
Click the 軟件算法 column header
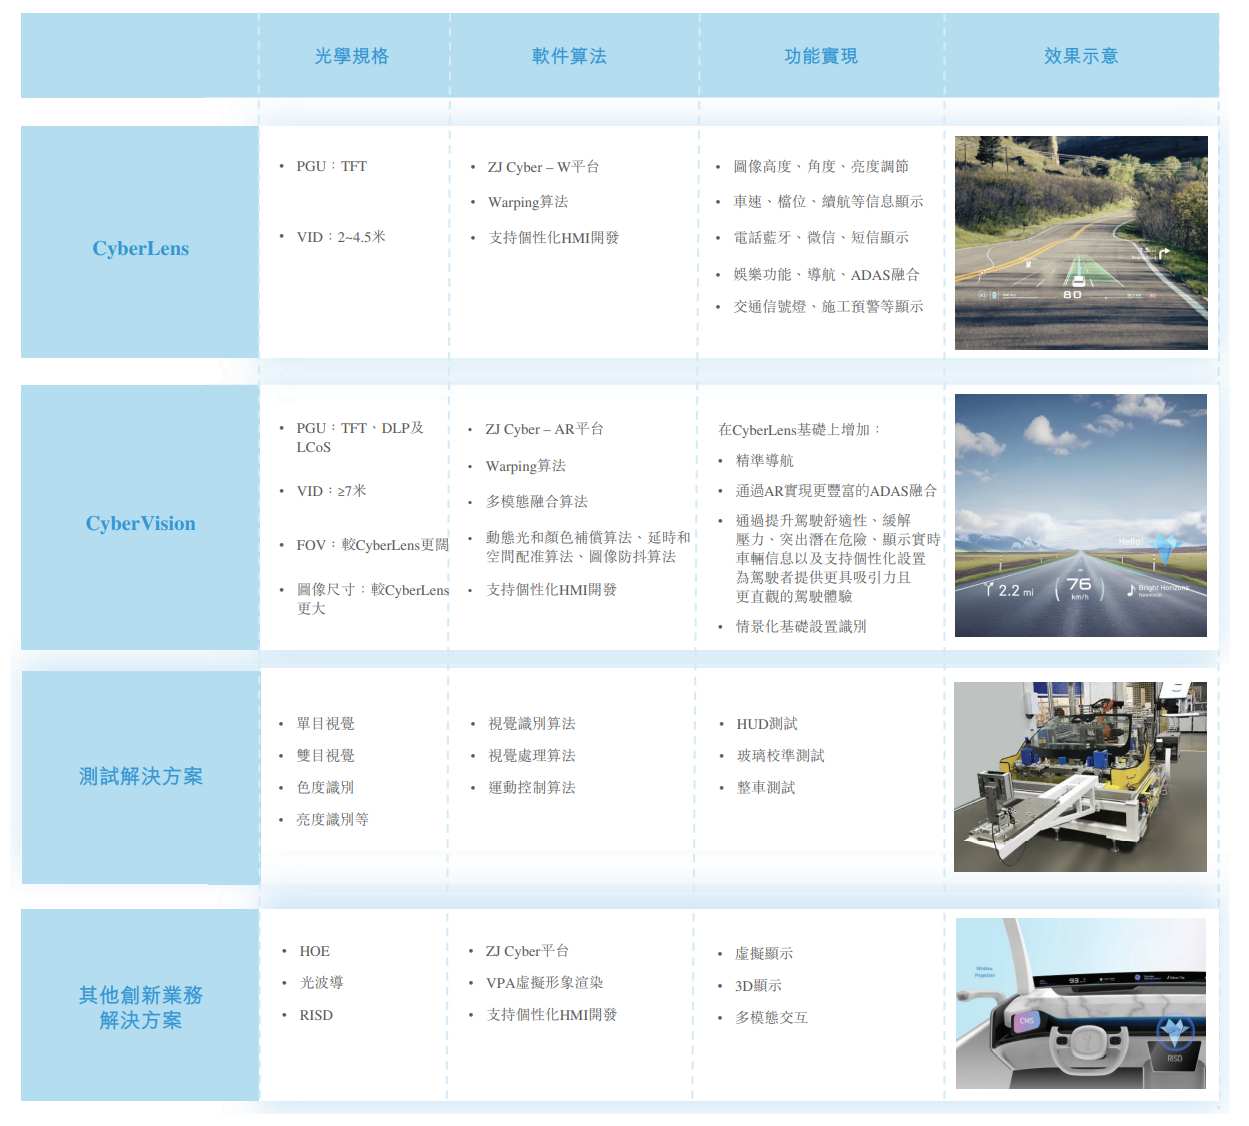[569, 57]
